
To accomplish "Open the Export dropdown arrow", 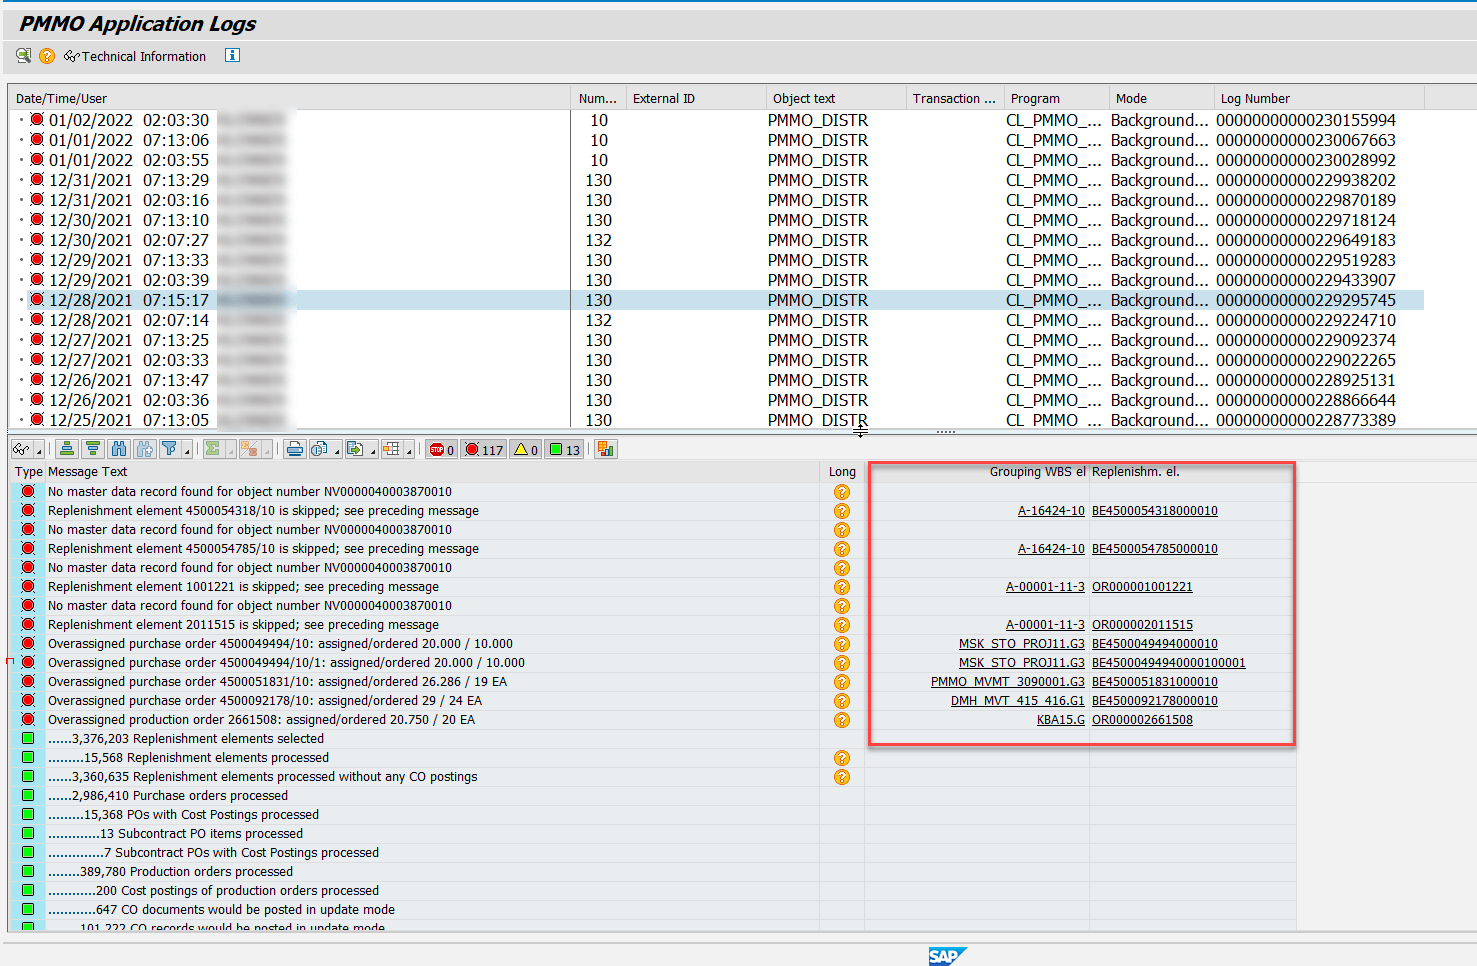I will (373, 451).
